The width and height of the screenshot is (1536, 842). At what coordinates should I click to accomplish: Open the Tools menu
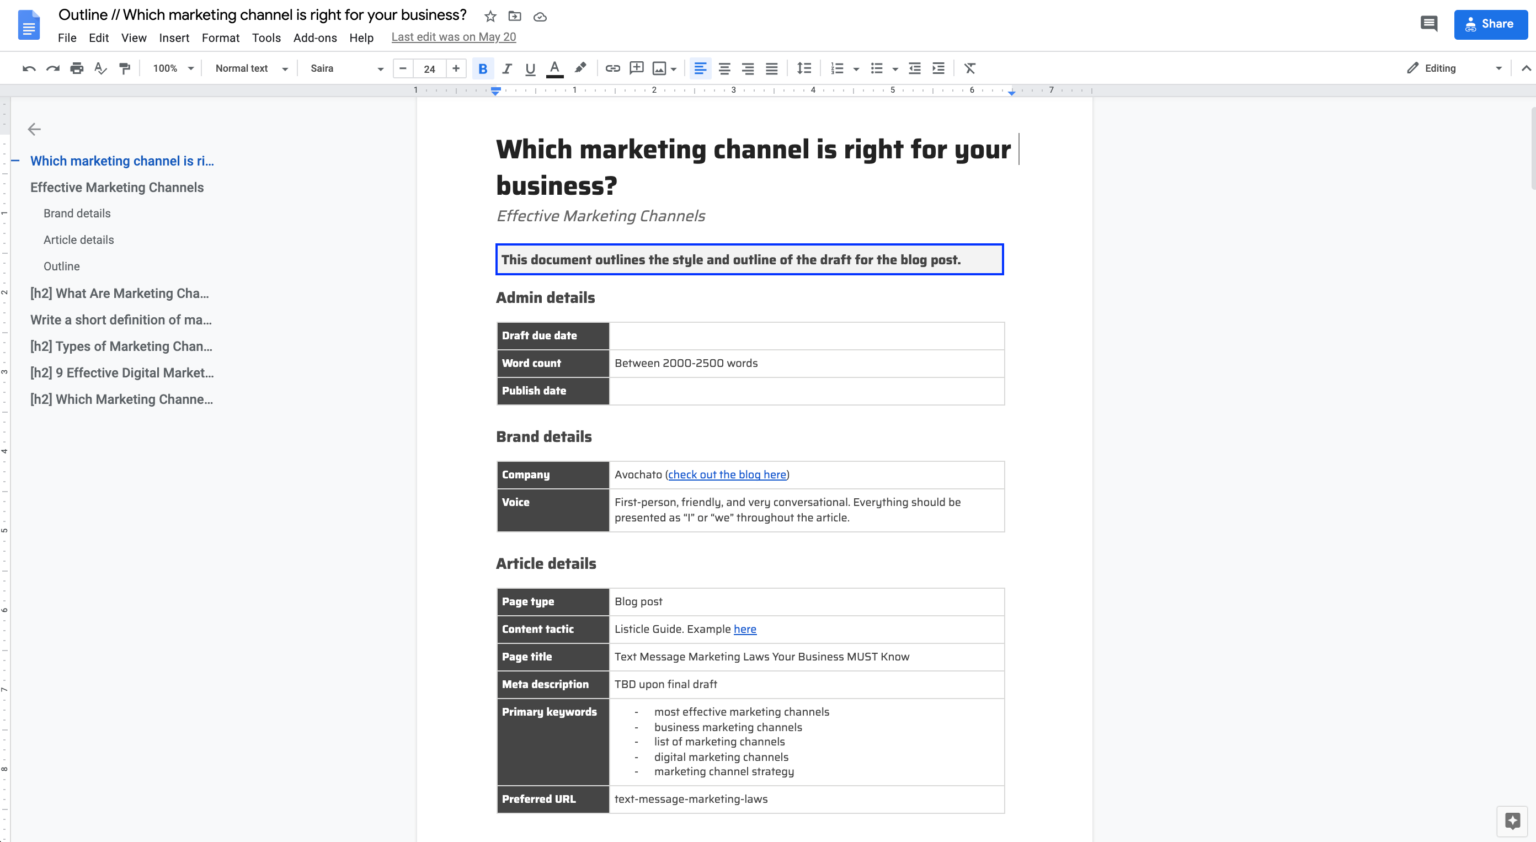tap(266, 38)
